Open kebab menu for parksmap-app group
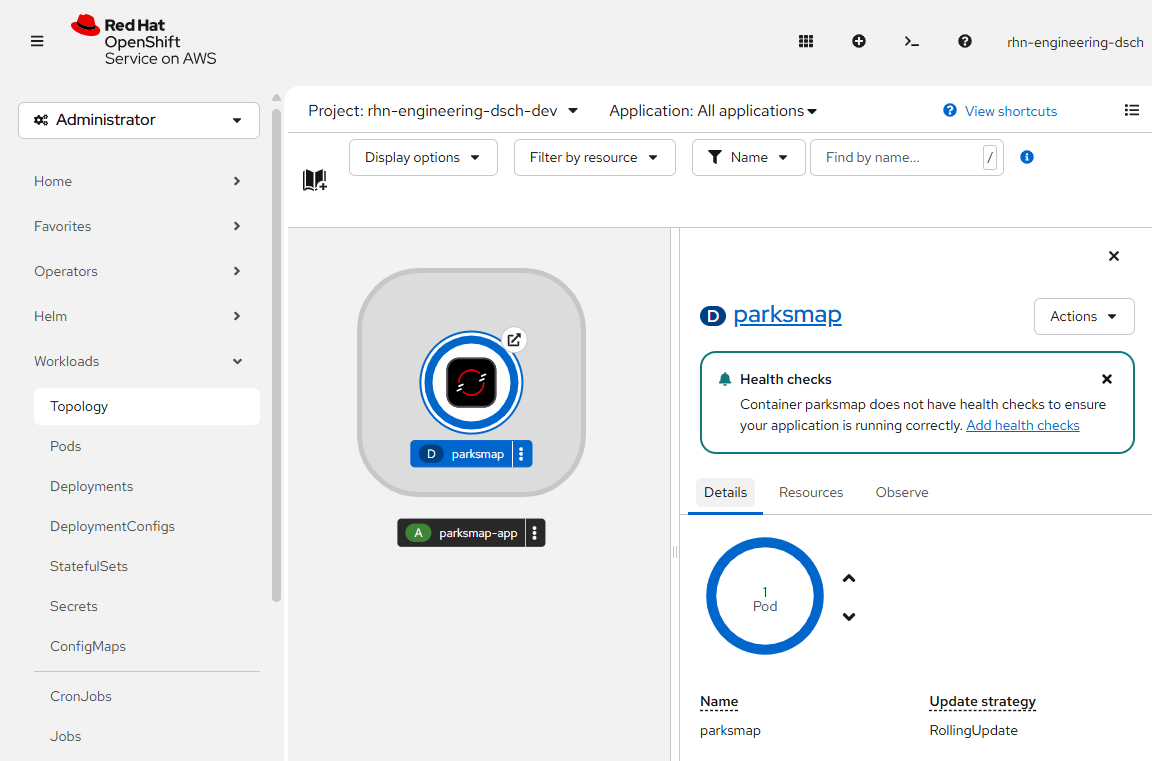1152x761 pixels. coord(535,533)
